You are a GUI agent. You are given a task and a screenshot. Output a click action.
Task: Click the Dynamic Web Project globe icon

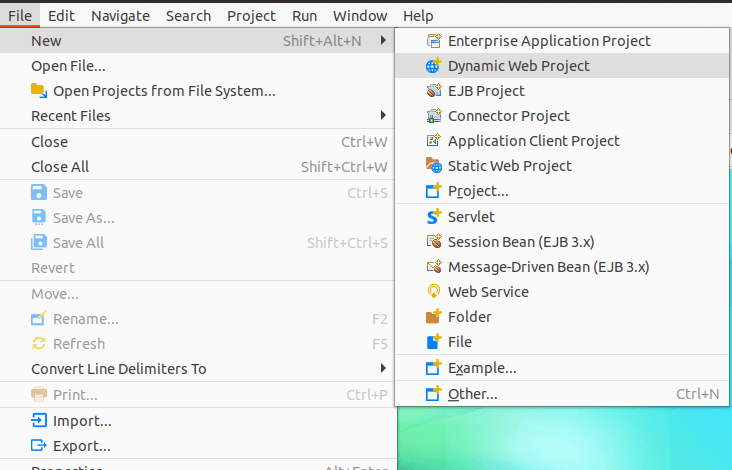433,66
